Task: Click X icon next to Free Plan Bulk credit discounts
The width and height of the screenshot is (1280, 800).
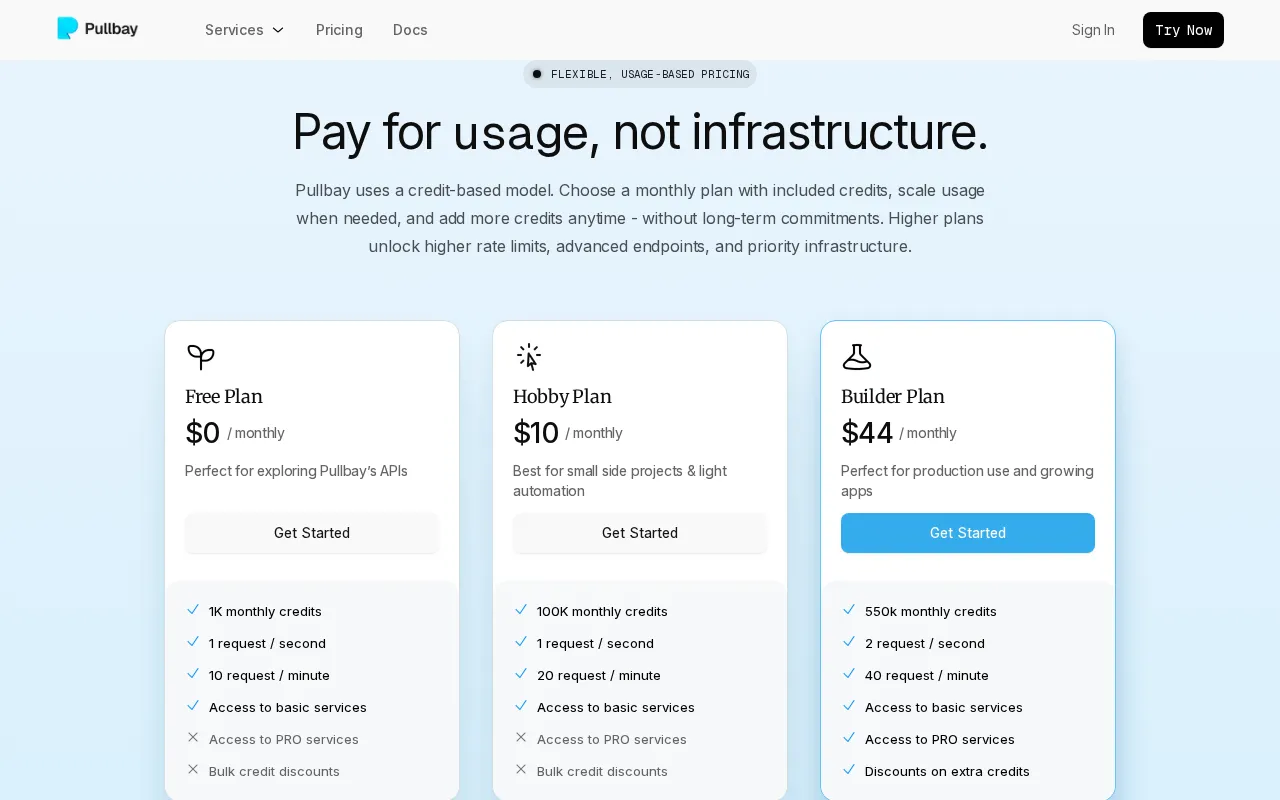Action: [193, 770]
